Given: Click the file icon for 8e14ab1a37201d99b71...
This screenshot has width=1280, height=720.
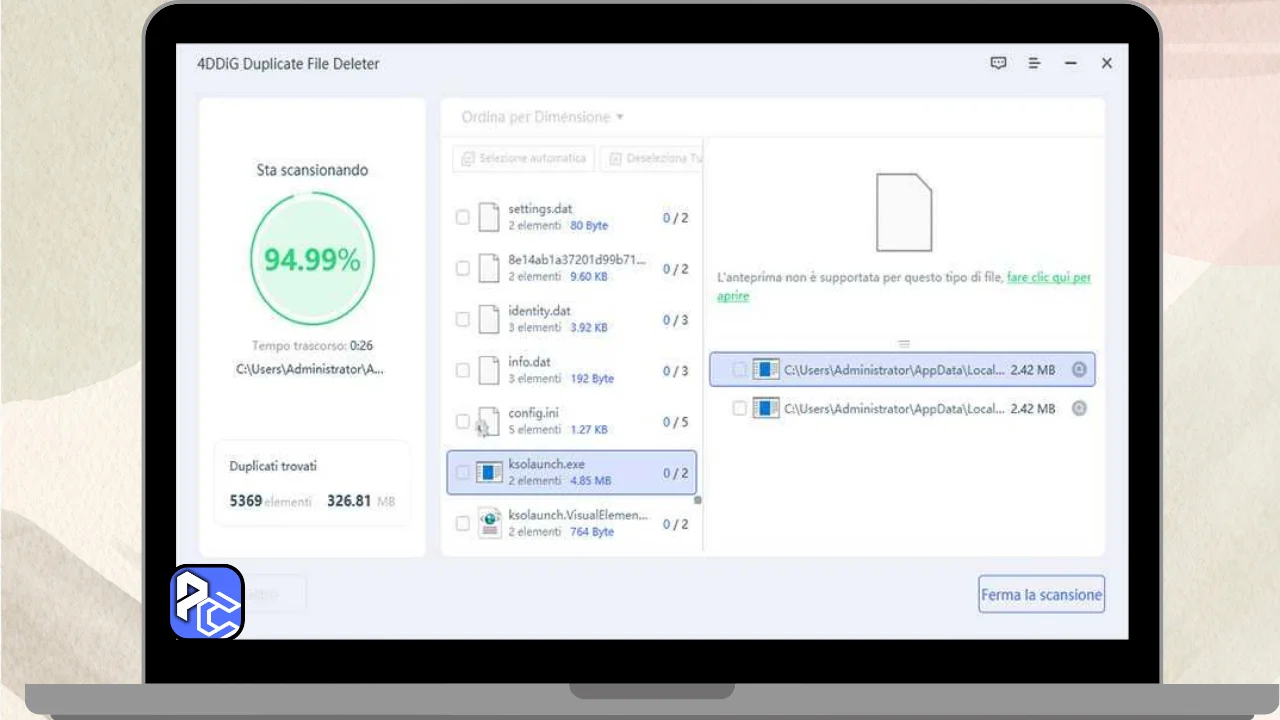Looking at the screenshot, I should pyautogui.click(x=488, y=268).
